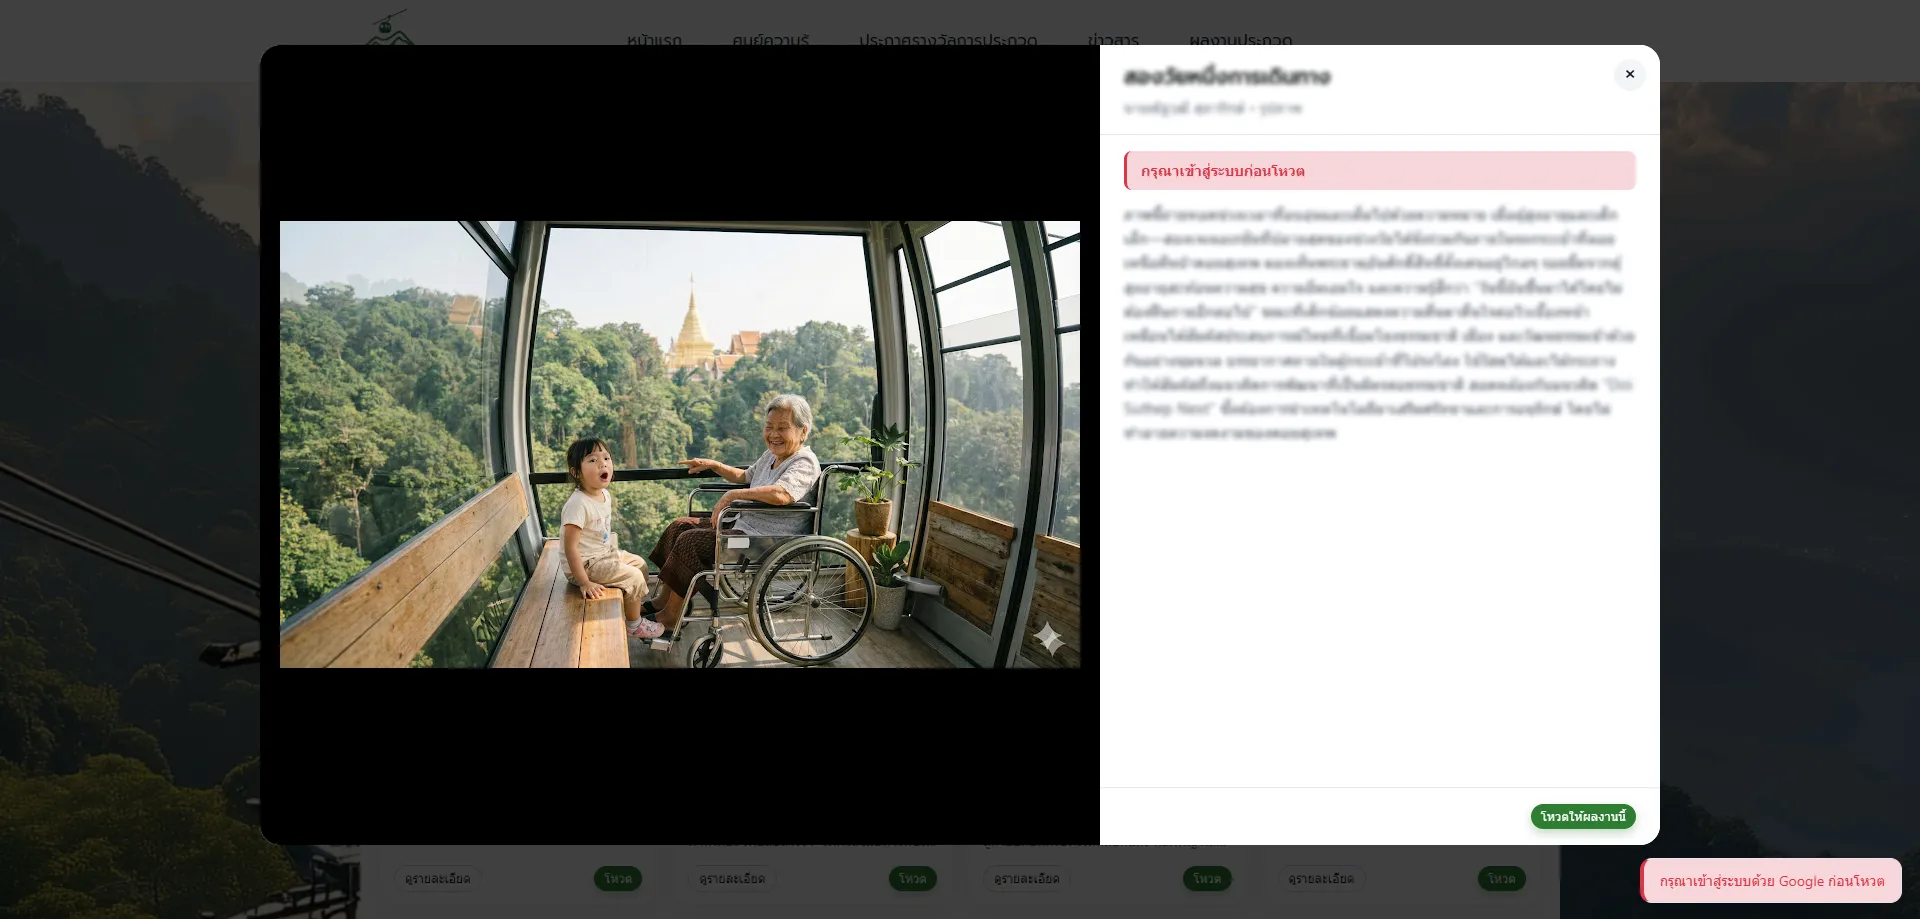Vote using โหวต on the second card
The width and height of the screenshot is (1920, 919).
click(912, 879)
